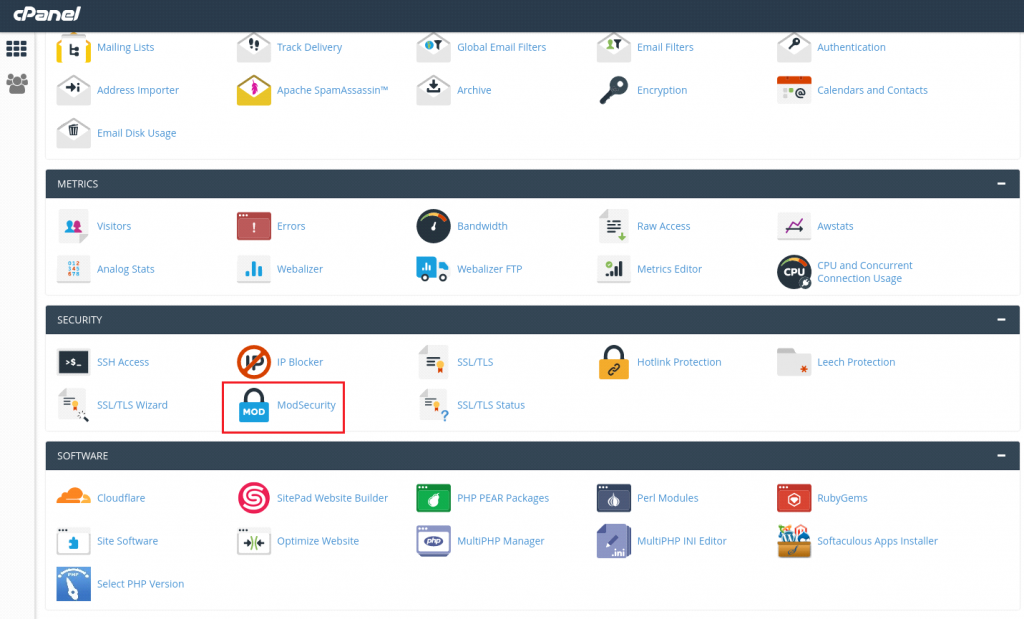
Task: Open the MultiPHP Manager link
Action: (x=501, y=541)
